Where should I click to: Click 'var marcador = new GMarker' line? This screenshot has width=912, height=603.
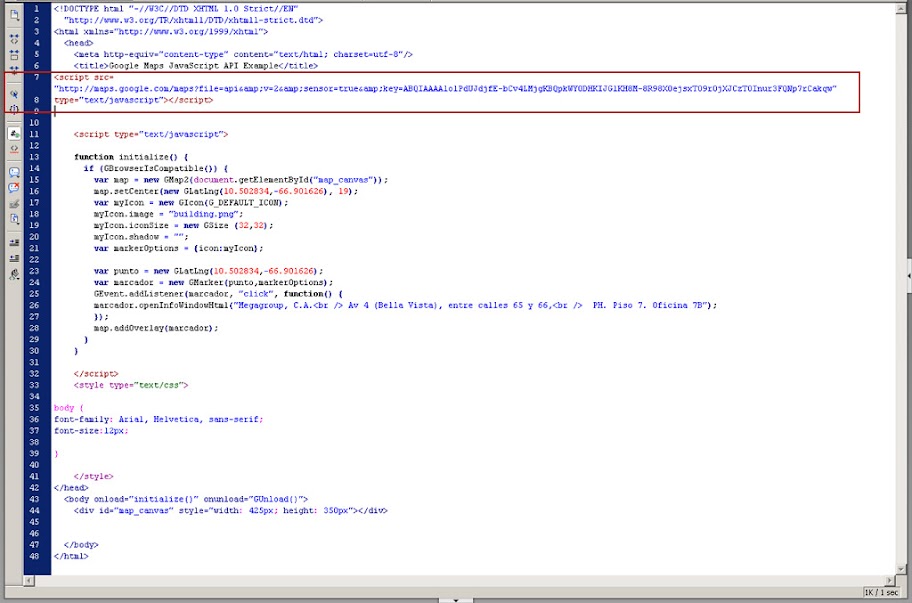tap(213, 283)
